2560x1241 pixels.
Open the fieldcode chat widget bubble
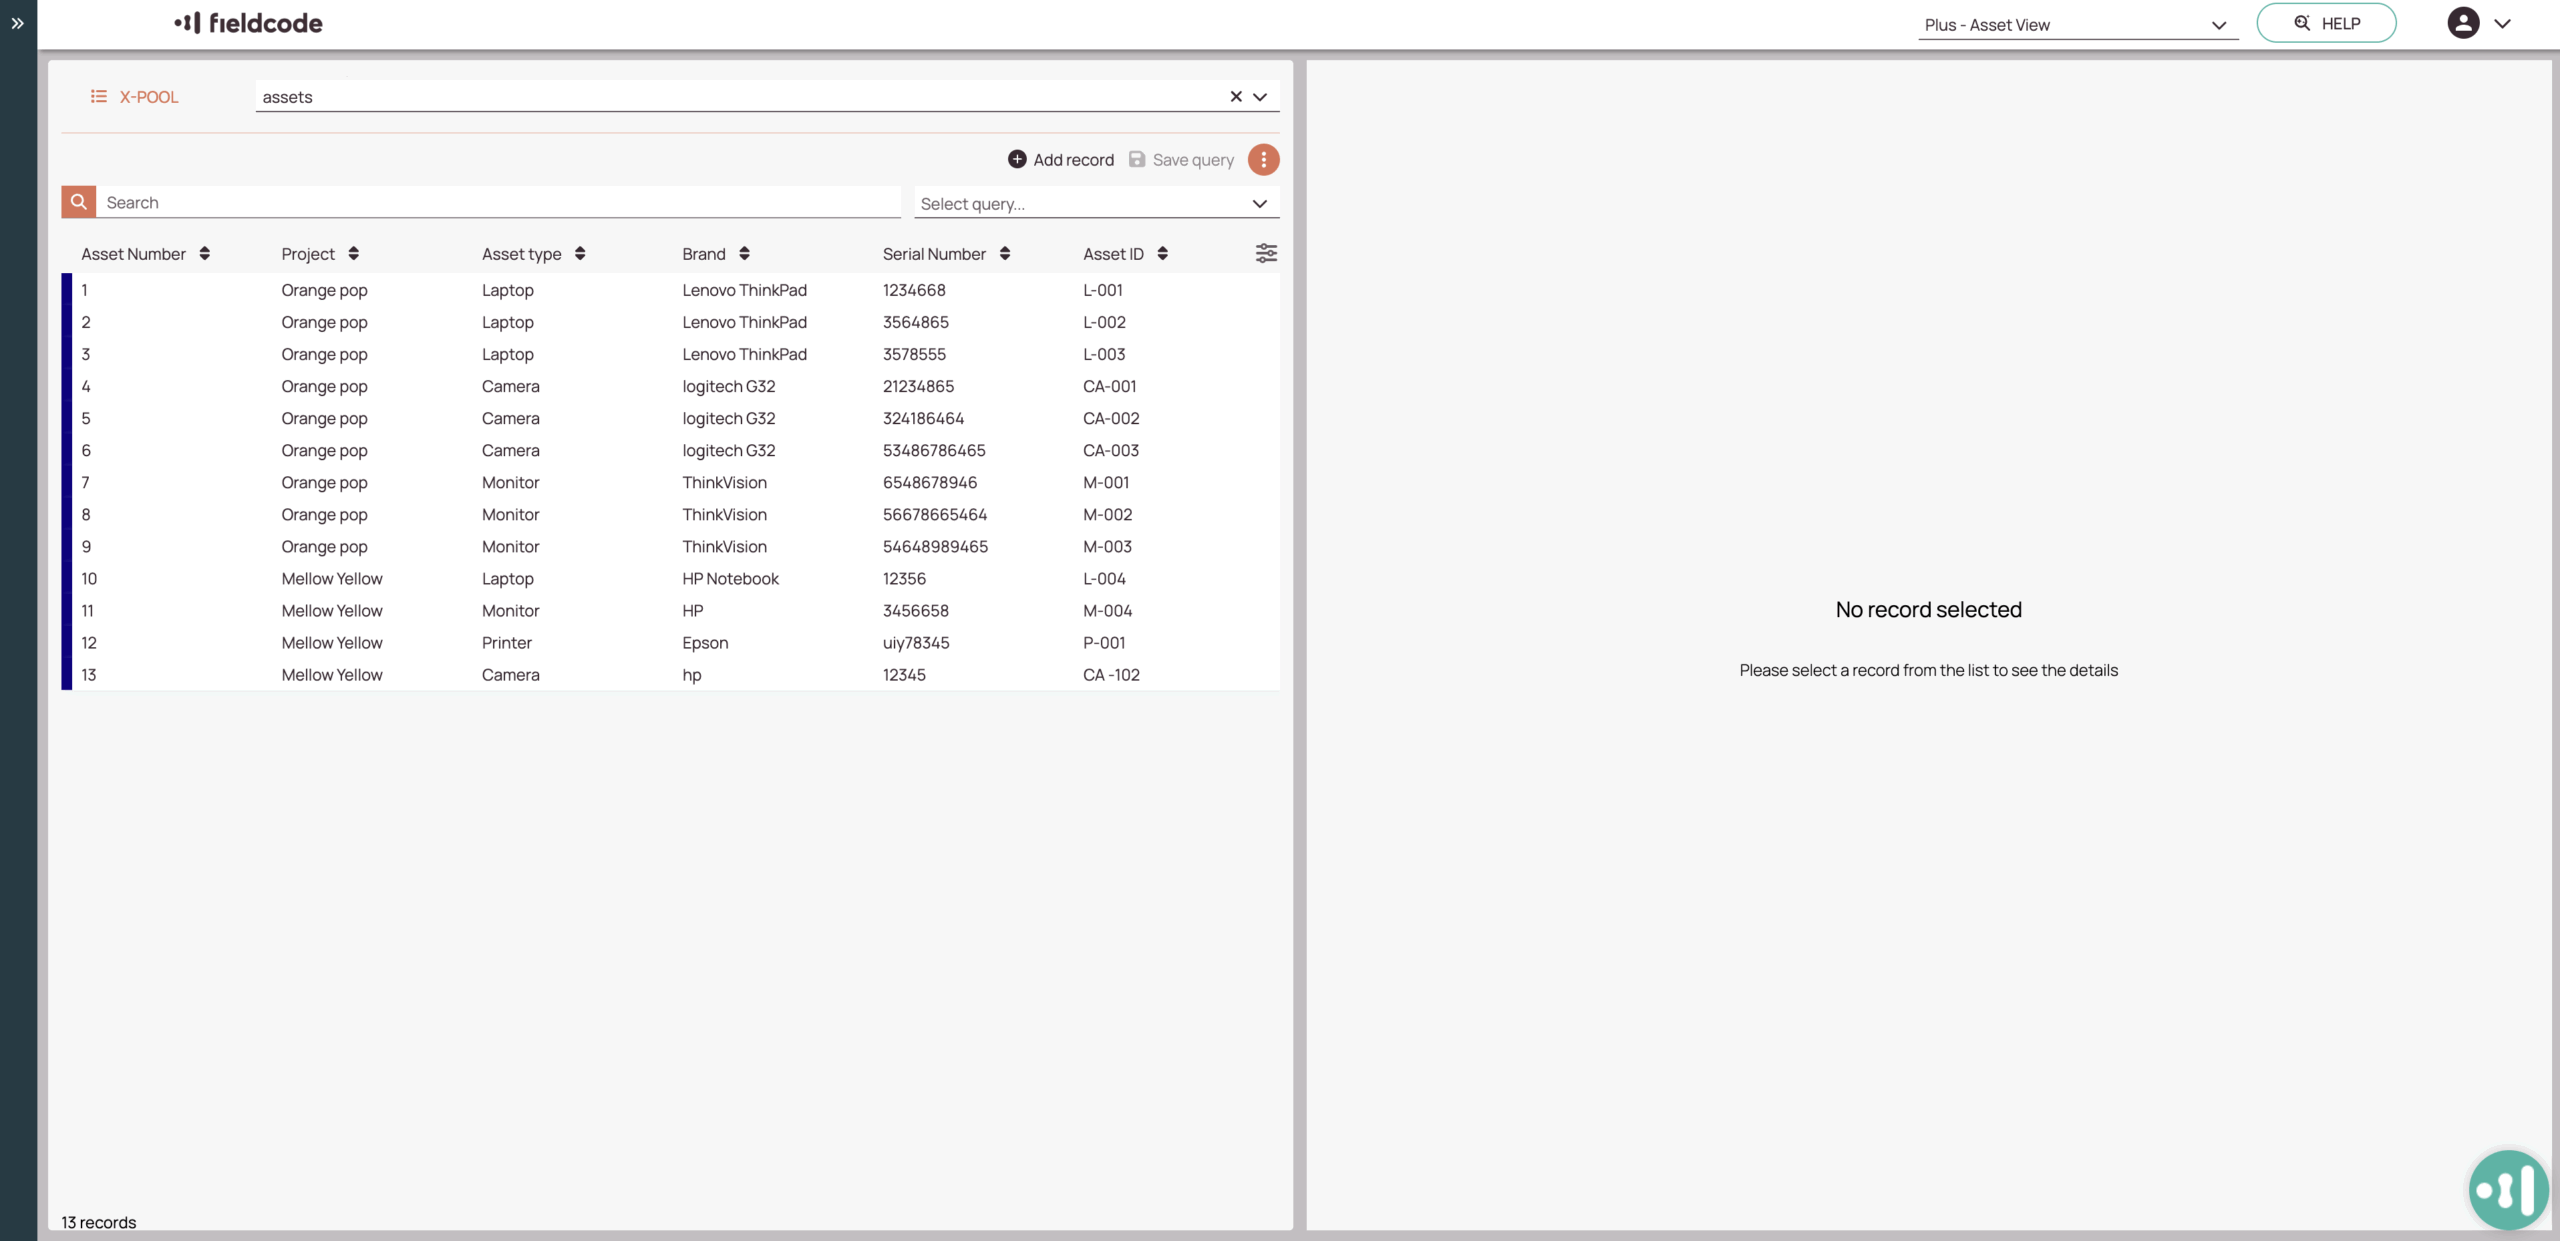point(2508,1189)
